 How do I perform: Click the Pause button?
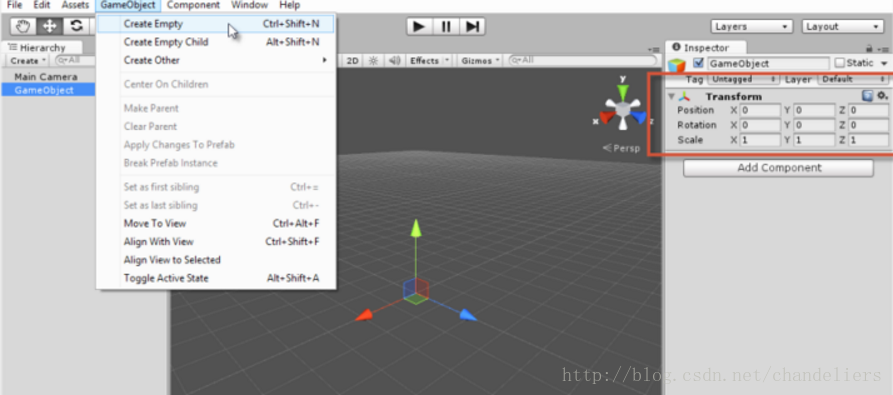[x=446, y=26]
